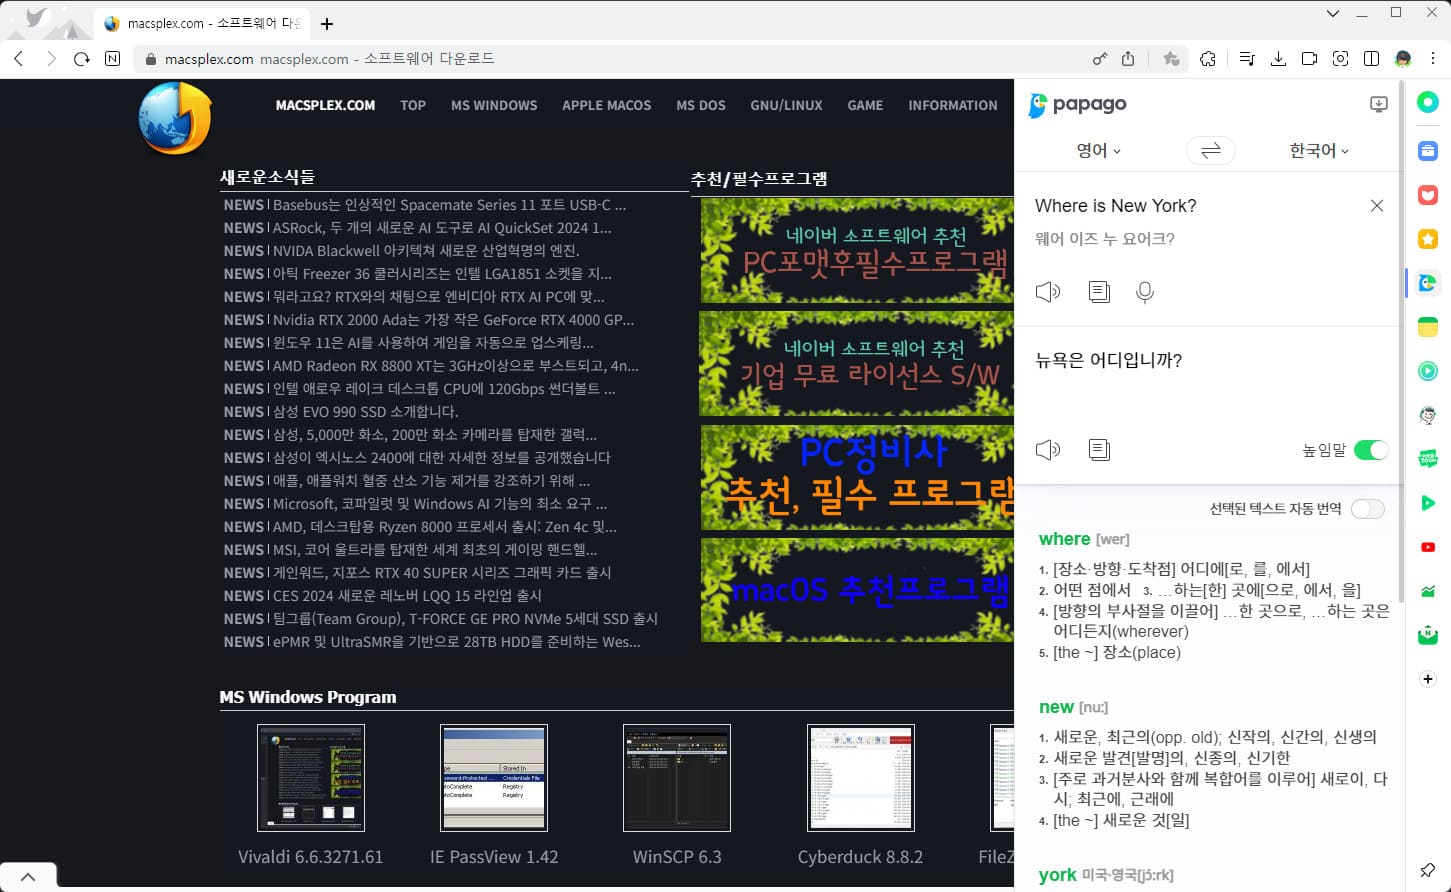Open the media playlist toolbar icon
Image resolution: width=1451 pixels, height=892 pixels.
click(1246, 59)
